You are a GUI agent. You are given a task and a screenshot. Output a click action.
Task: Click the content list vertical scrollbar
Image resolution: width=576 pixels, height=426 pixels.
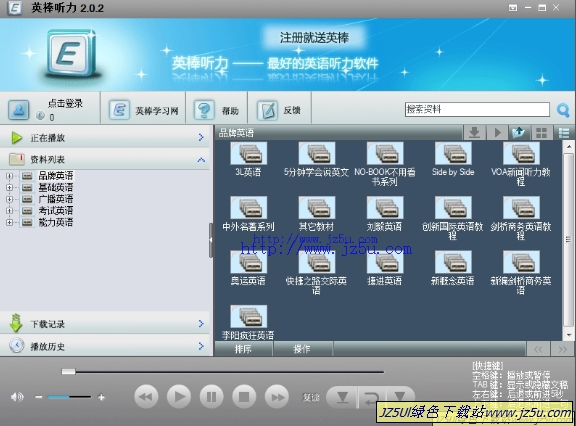pyautogui.click(x=569, y=240)
